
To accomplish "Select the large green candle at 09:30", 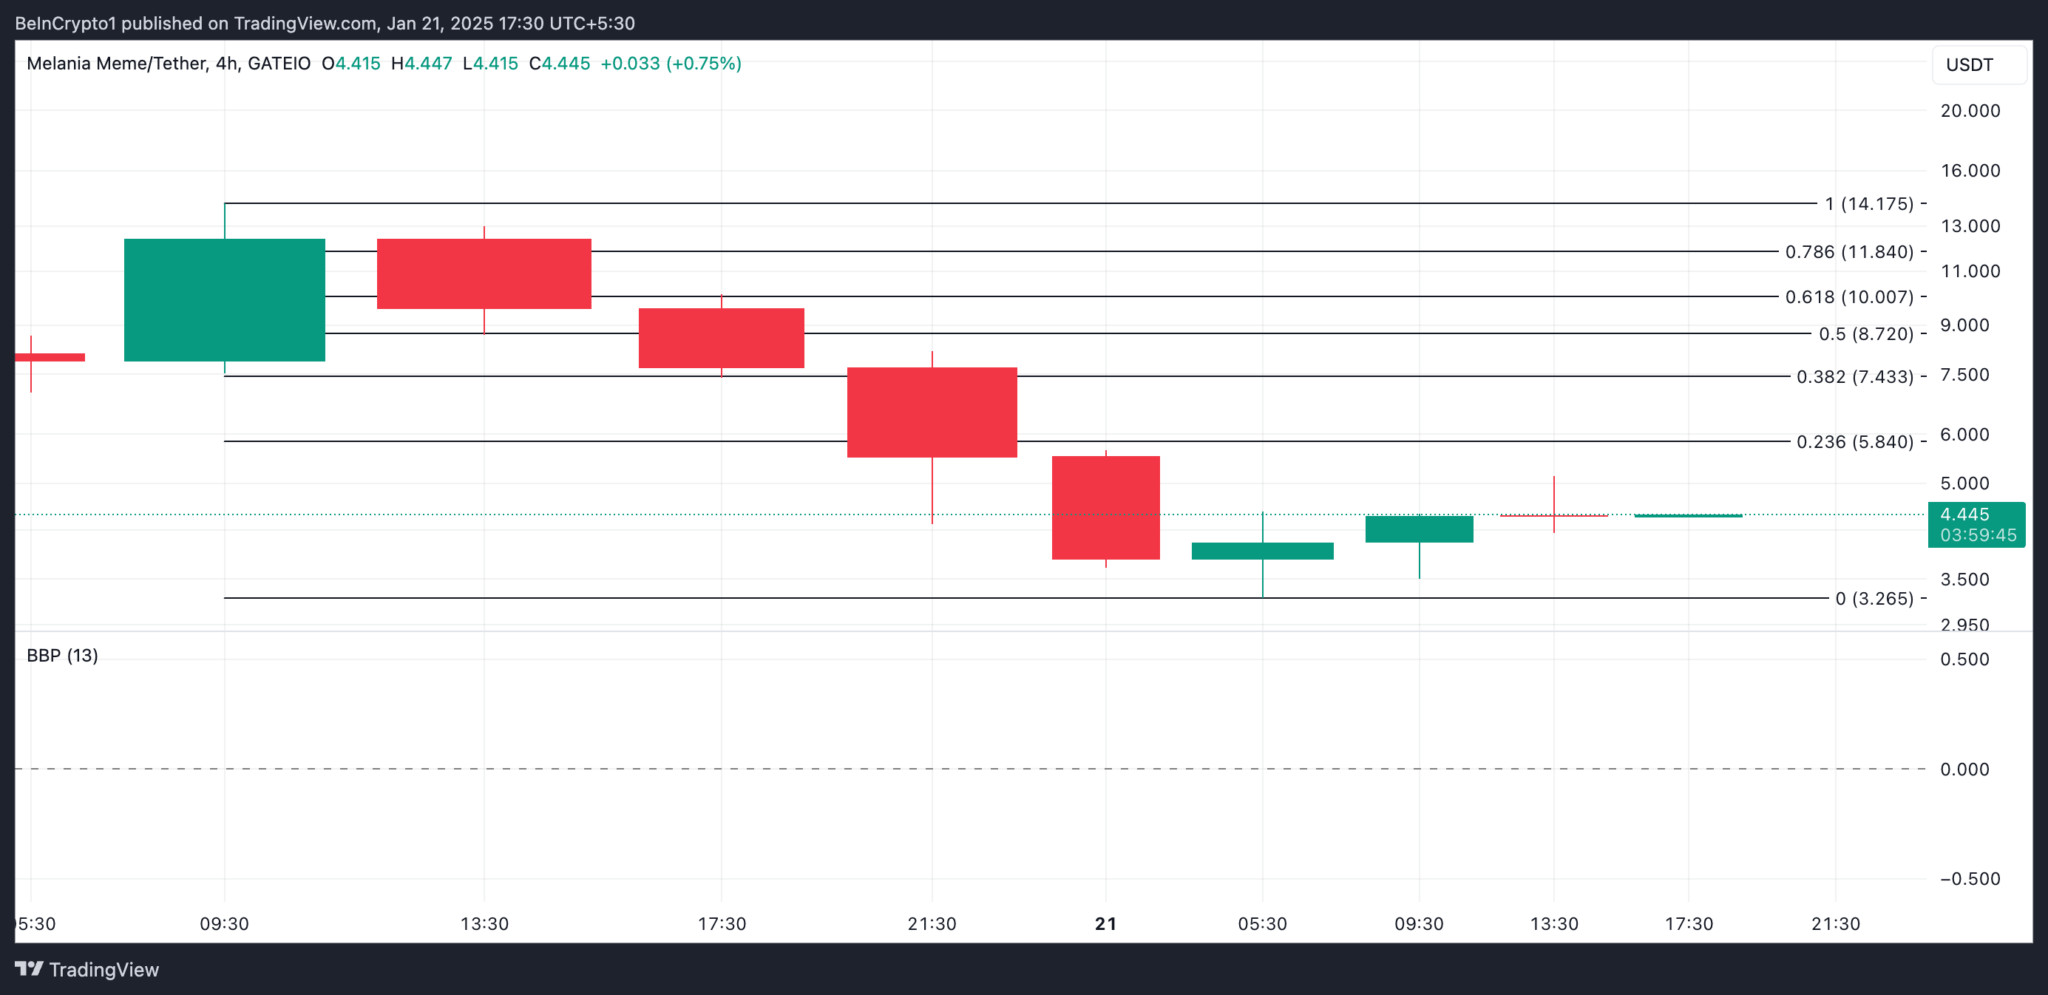I will [224, 299].
